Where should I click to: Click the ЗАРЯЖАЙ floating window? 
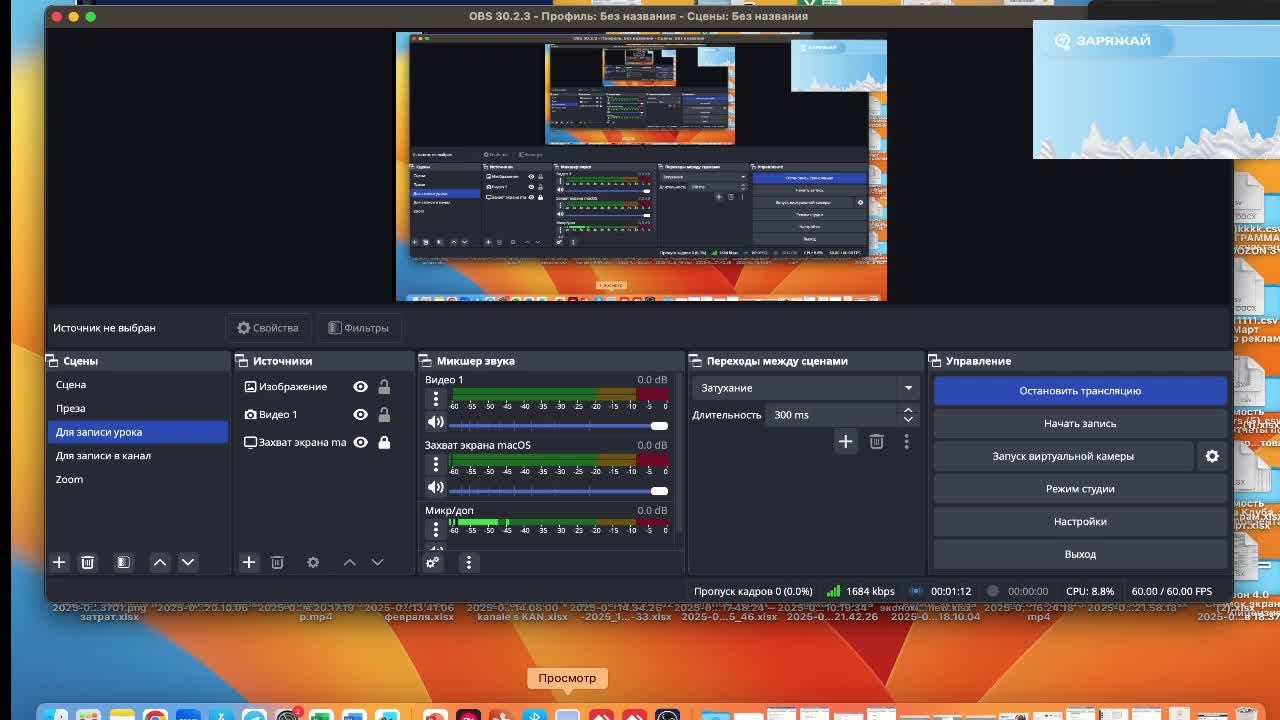tap(1156, 89)
